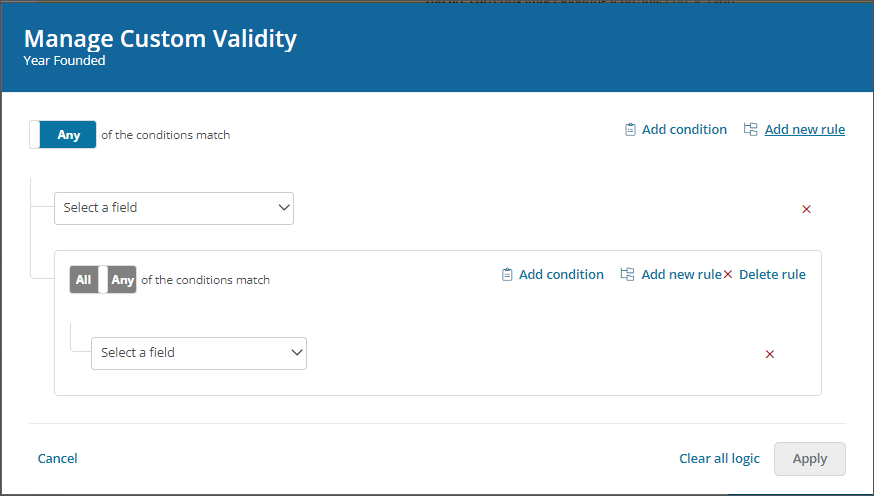Screen dimensions: 874x496
Task: Click the nested Add condition link text
Action: 561,274
